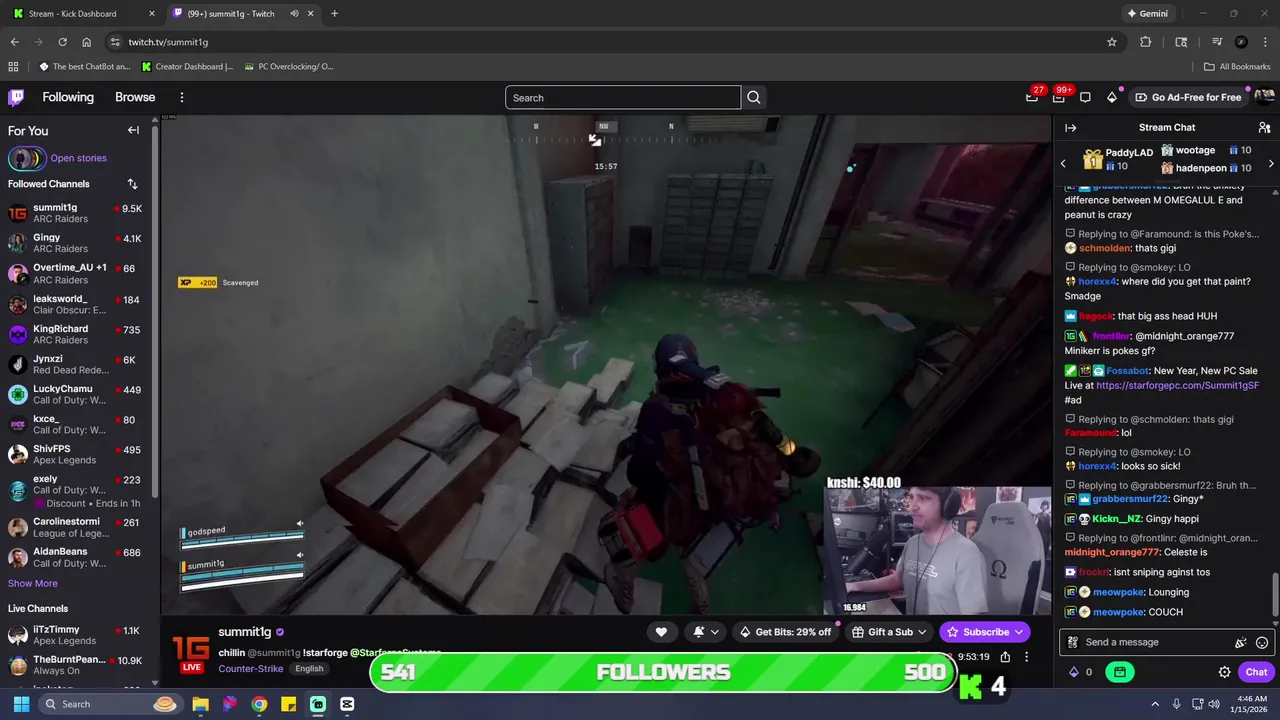This screenshot has height=720, width=1280.
Task: Click Go Ad-Free for Free button
Action: pyautogui.click(x=1188, y=97)
